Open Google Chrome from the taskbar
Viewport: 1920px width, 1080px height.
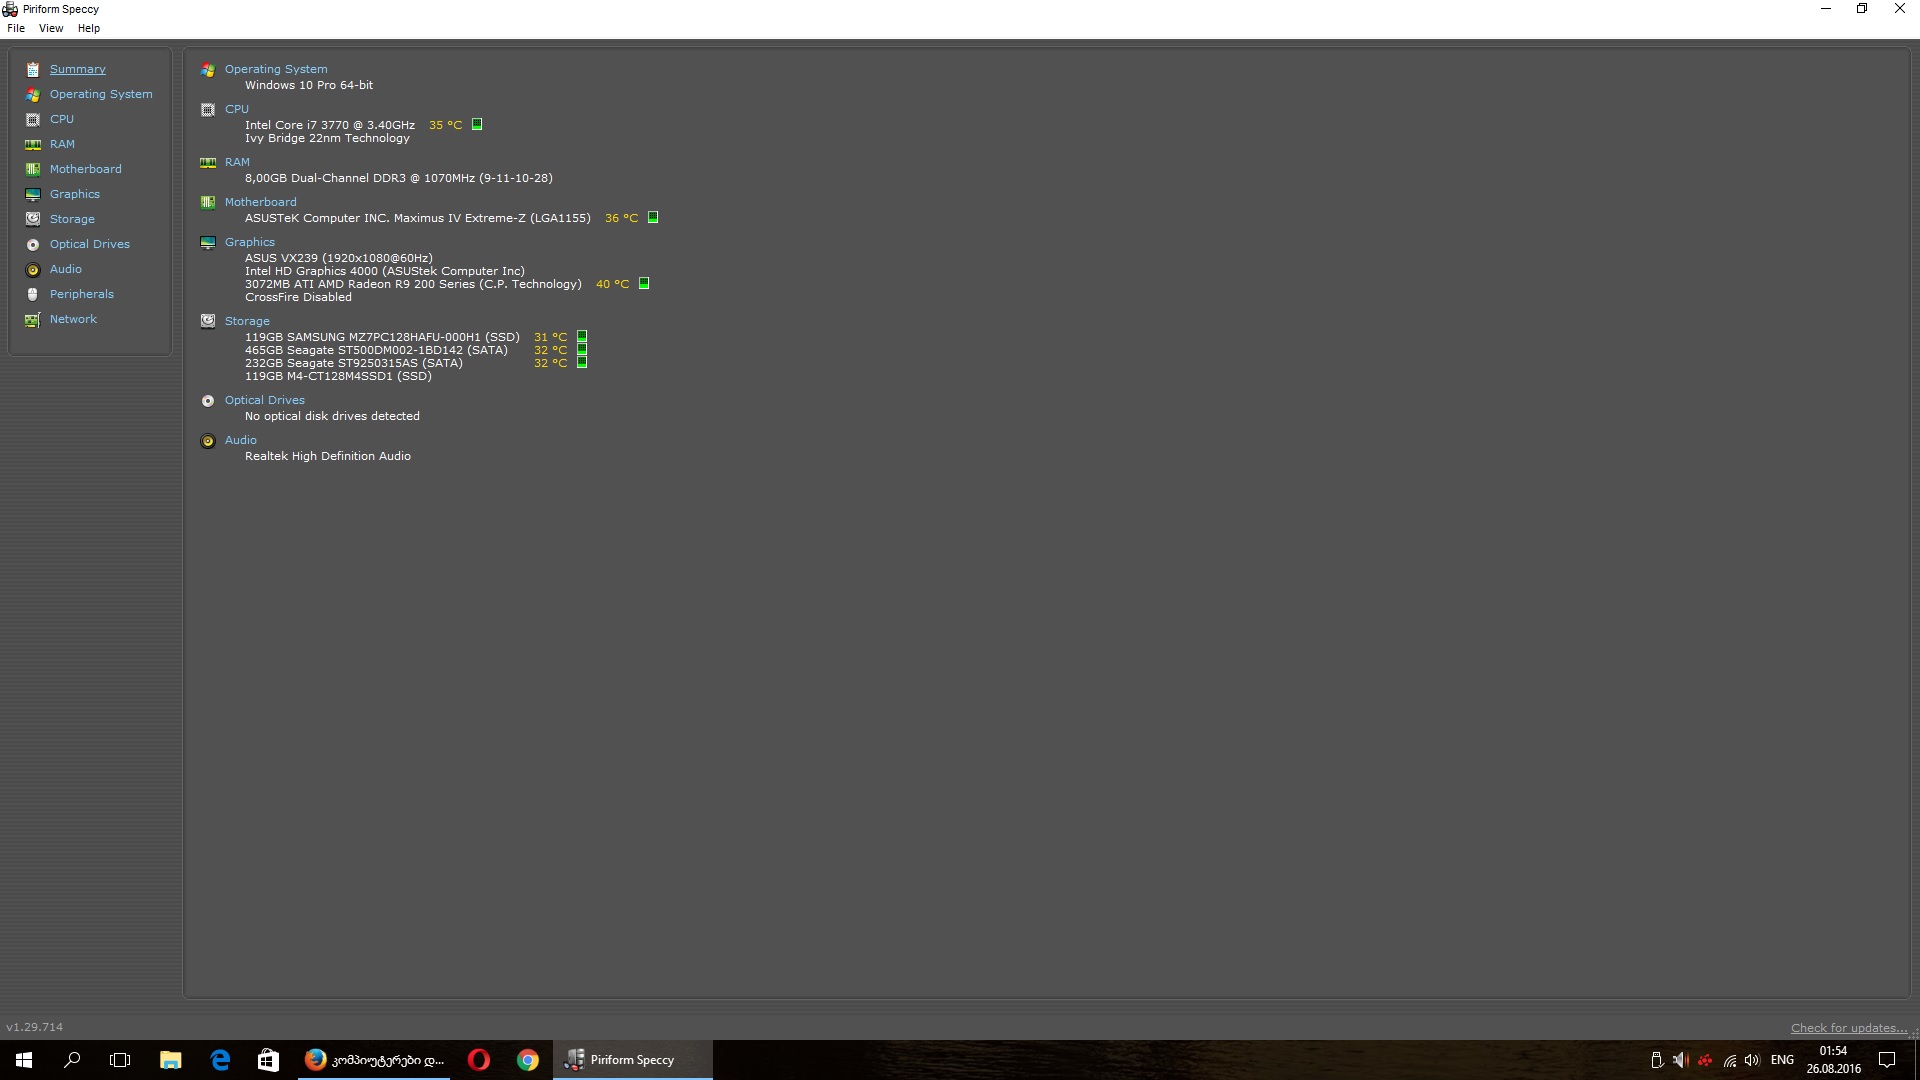[528, 1060]
